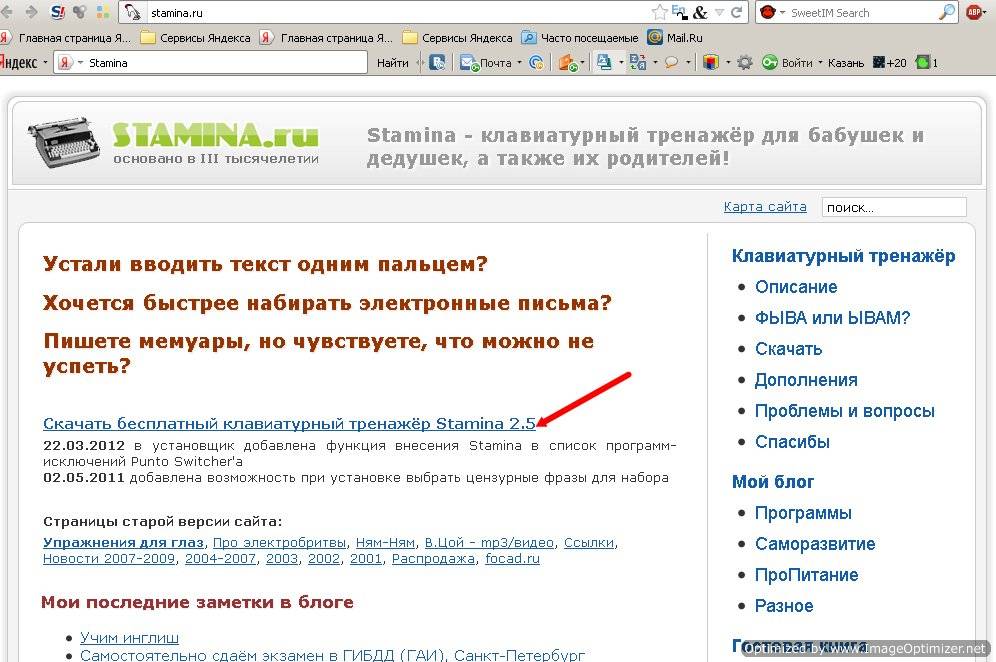996x662 pixels.
Task: Open the 'focad.ru' link
Action: pyautogui.click(x=512, y=558)
